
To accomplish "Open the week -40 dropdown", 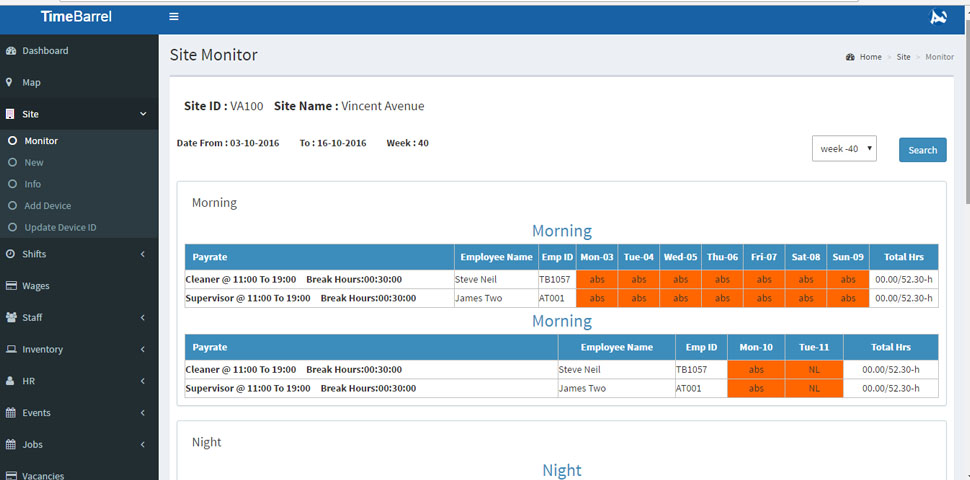I will tap(844, 149).
